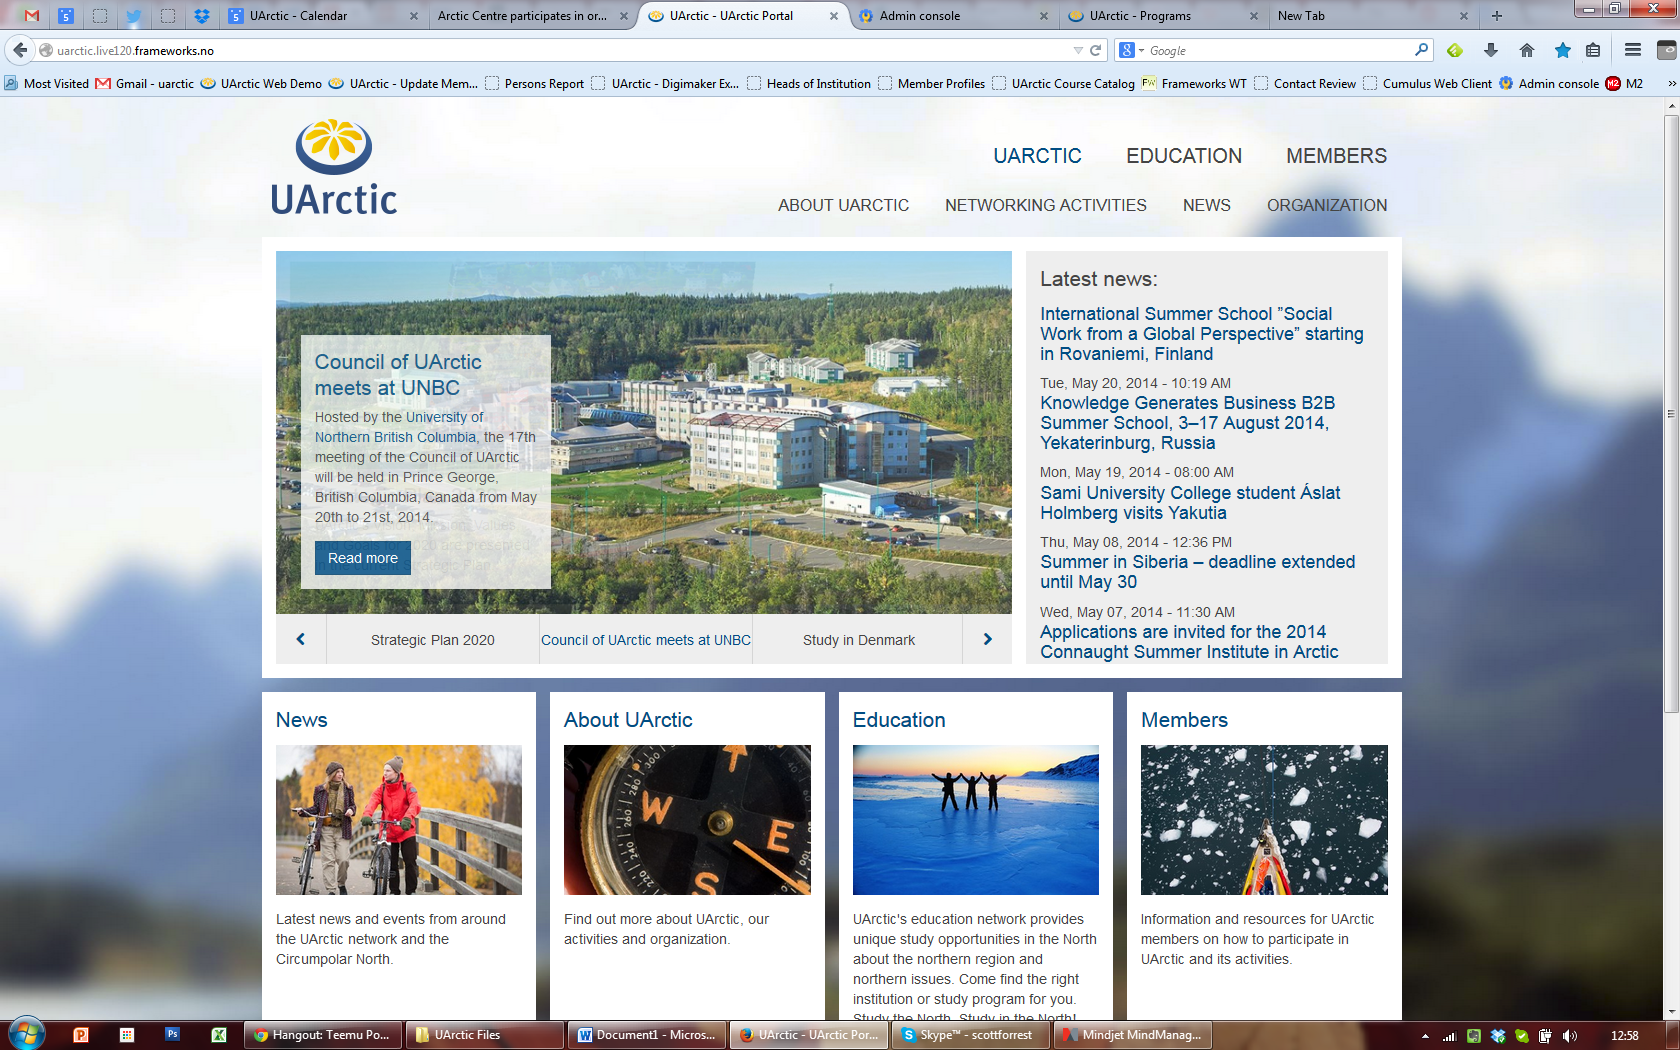Open Skype from the system tray
This screenshot has width=1680, height=1050.
pyautogui.click(x=1521, y=1036)
